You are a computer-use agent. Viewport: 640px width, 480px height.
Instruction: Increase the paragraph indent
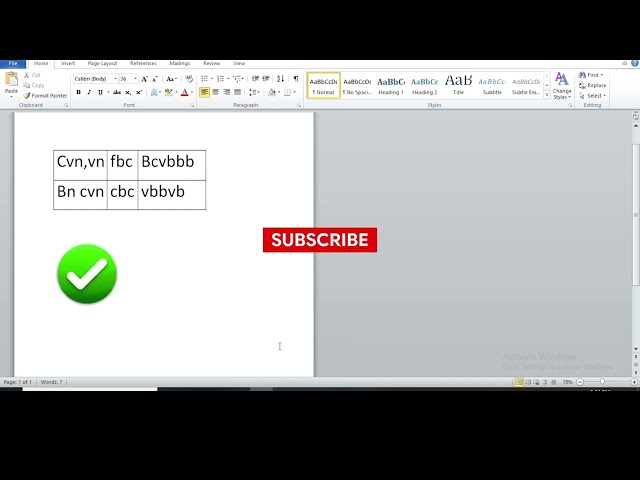[266, 79]
